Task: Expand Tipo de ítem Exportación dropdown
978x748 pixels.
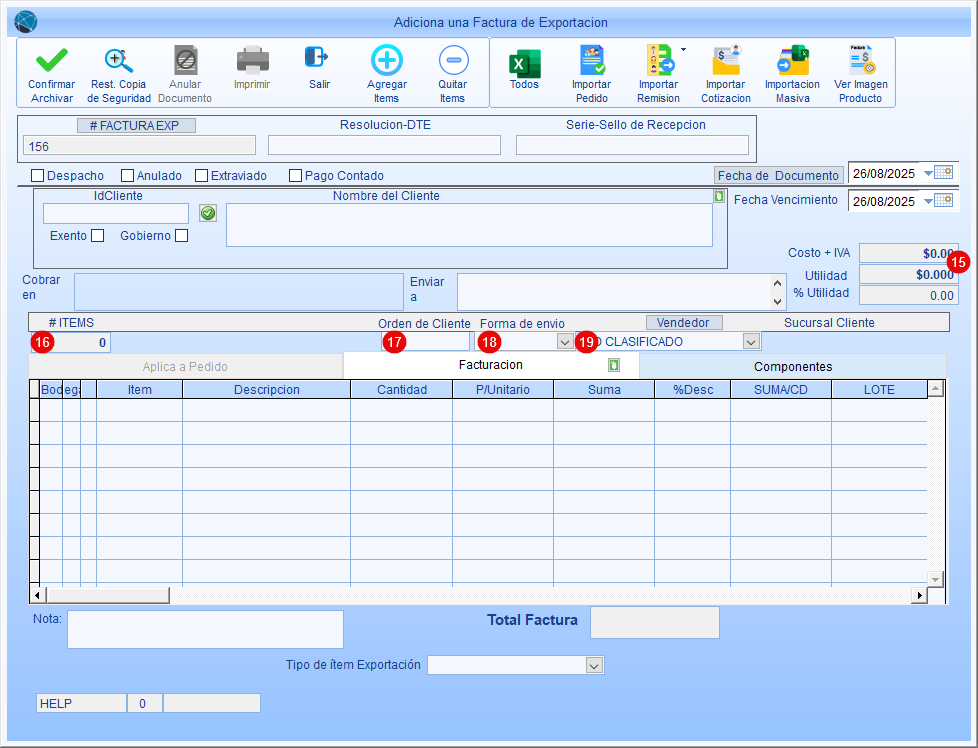Action: point(594,666)
